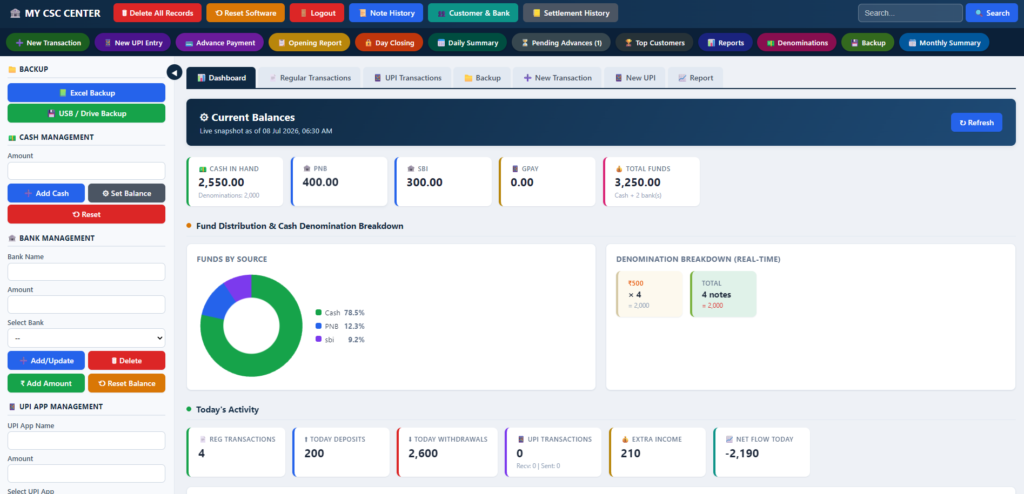The image size is (1024, 494).
Task: Click the Add/Update button
Action: 46,360
